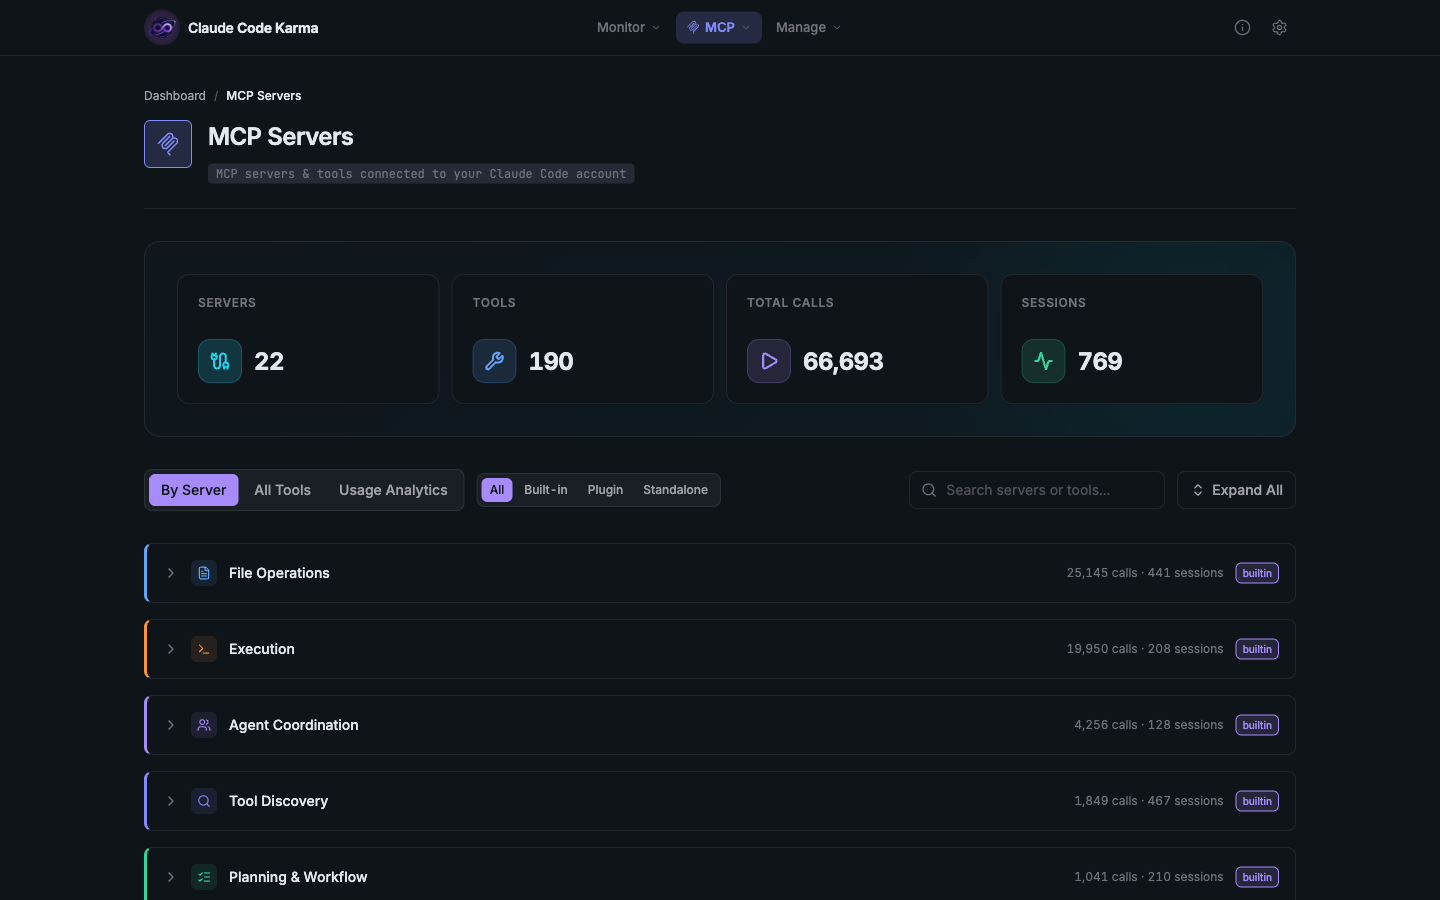Go to Dashboard via breadcrumb link
The height and width of the screenshot is (900, 1440).
tap(175, 96)
